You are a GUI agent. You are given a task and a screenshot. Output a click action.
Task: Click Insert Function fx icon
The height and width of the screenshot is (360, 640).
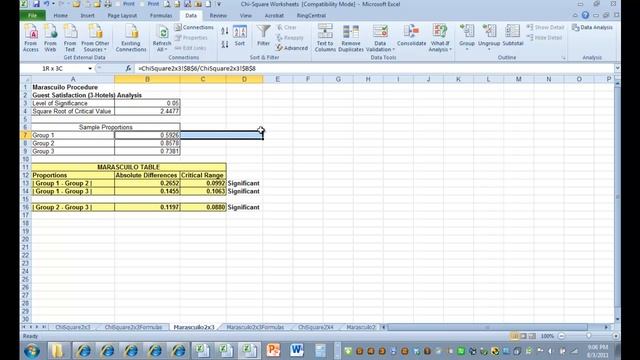pyautogui.click(x=128, y=69)
